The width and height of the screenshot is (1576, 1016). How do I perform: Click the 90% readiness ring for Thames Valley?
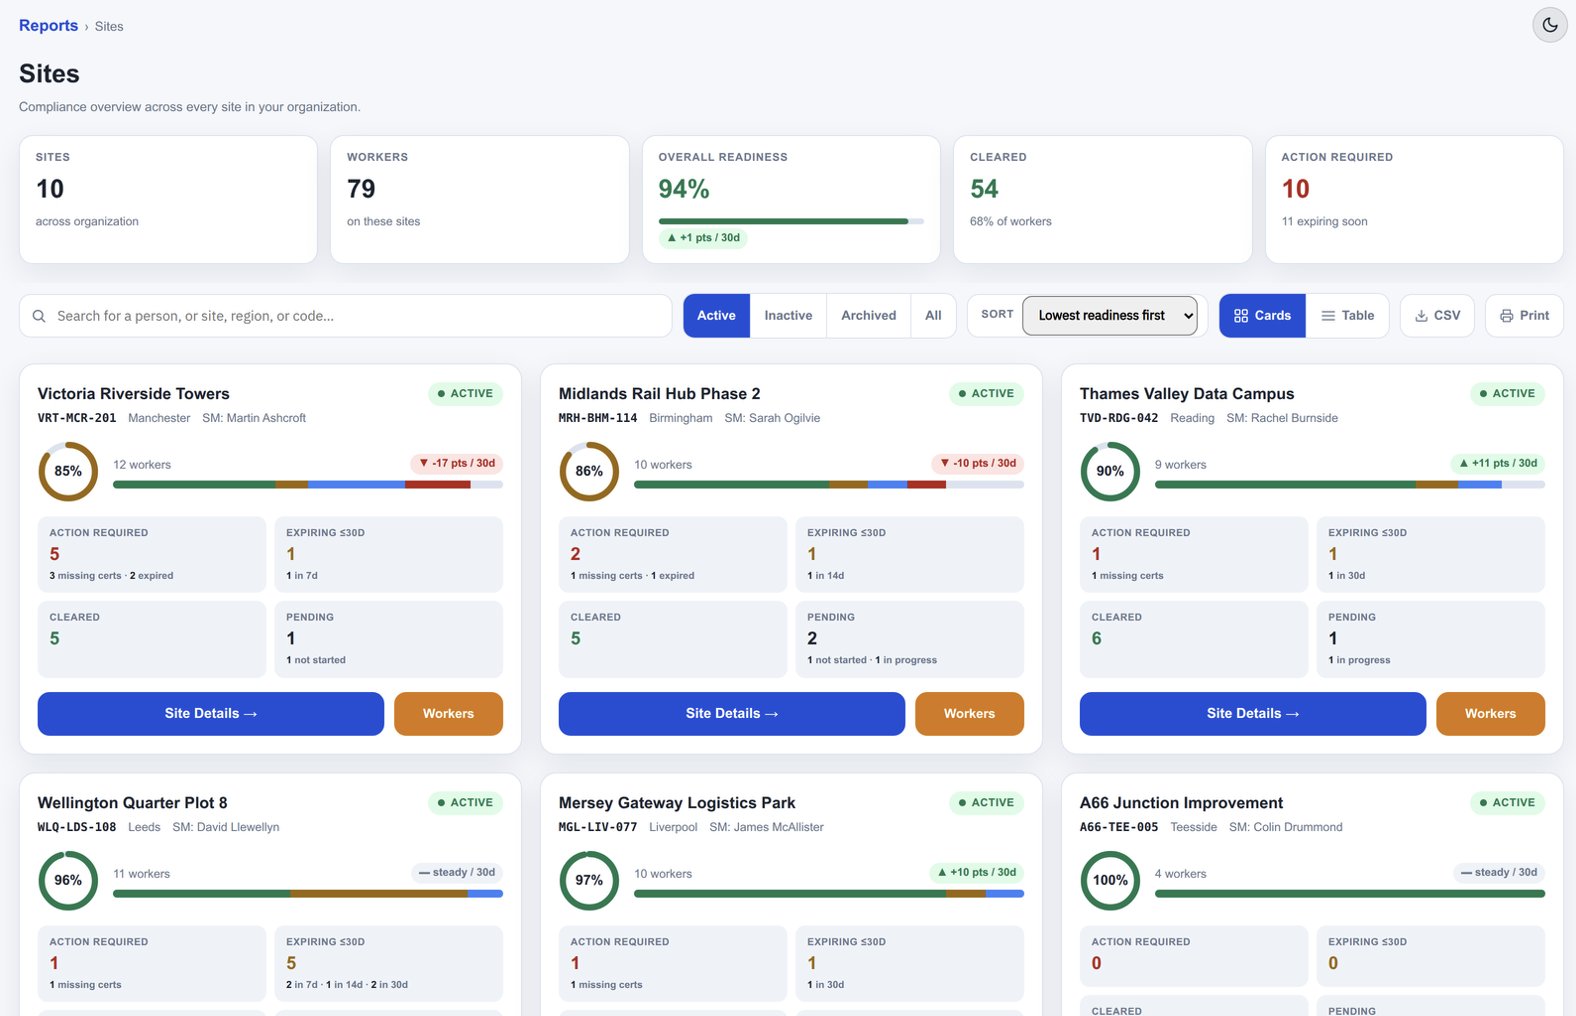tap(1110, 471)
